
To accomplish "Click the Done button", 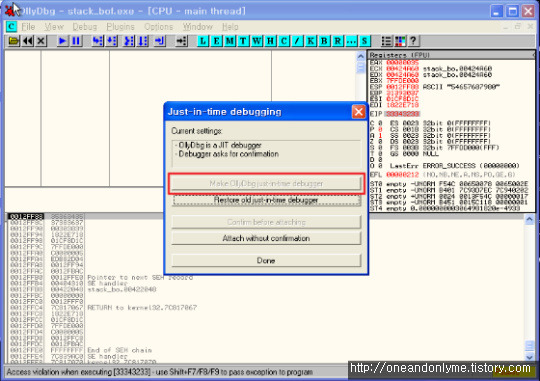I will click(x=266, y=260).
